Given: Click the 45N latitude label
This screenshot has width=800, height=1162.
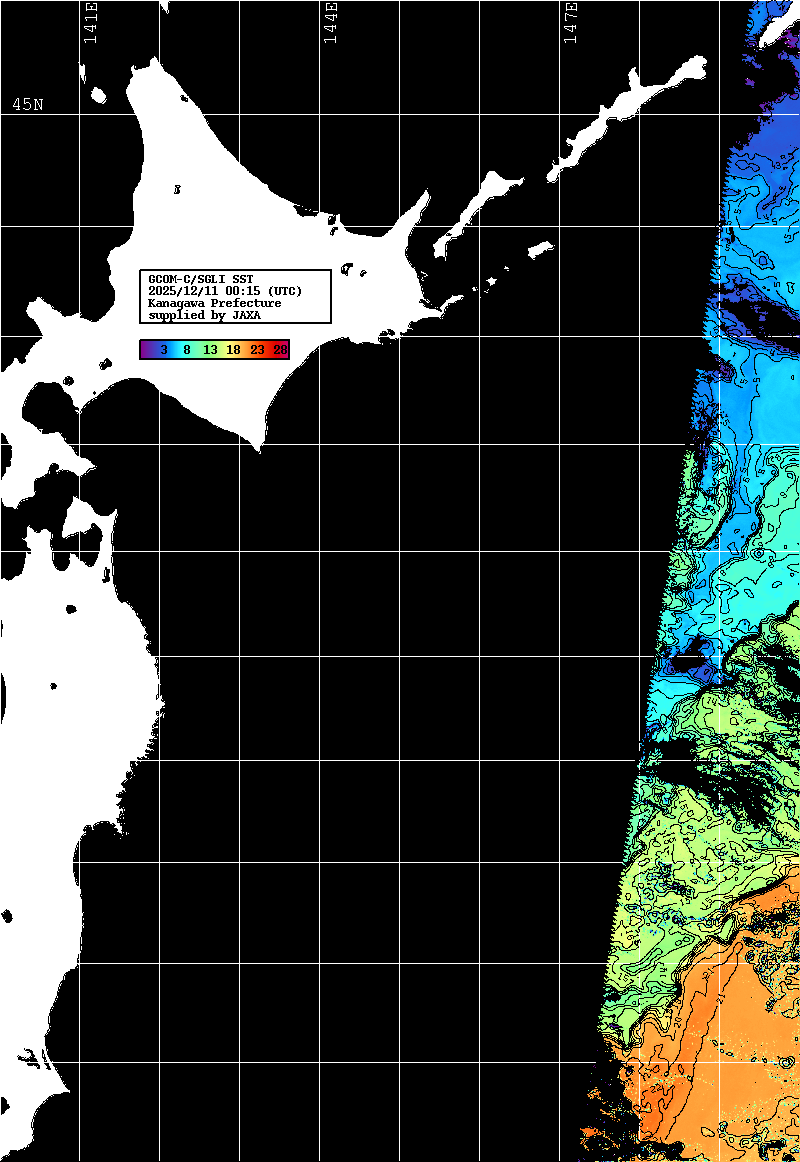Looking at the screenshot, I should point(27,105).
